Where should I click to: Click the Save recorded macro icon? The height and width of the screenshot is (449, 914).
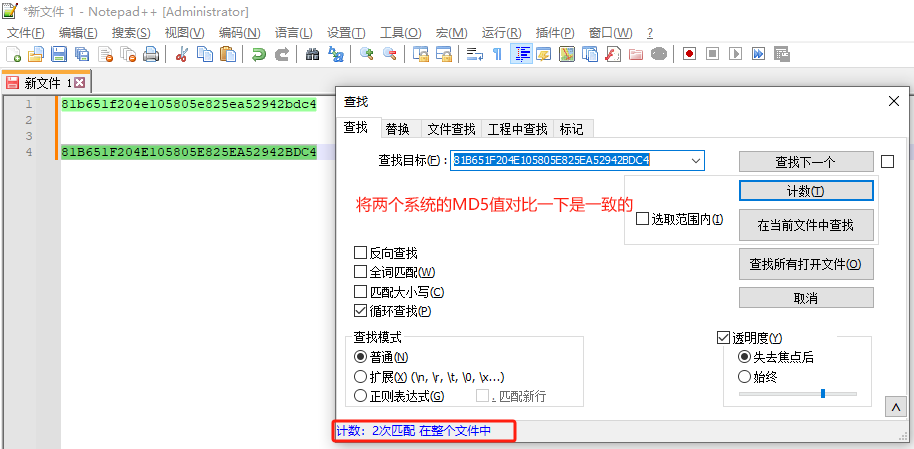(782, 54)
